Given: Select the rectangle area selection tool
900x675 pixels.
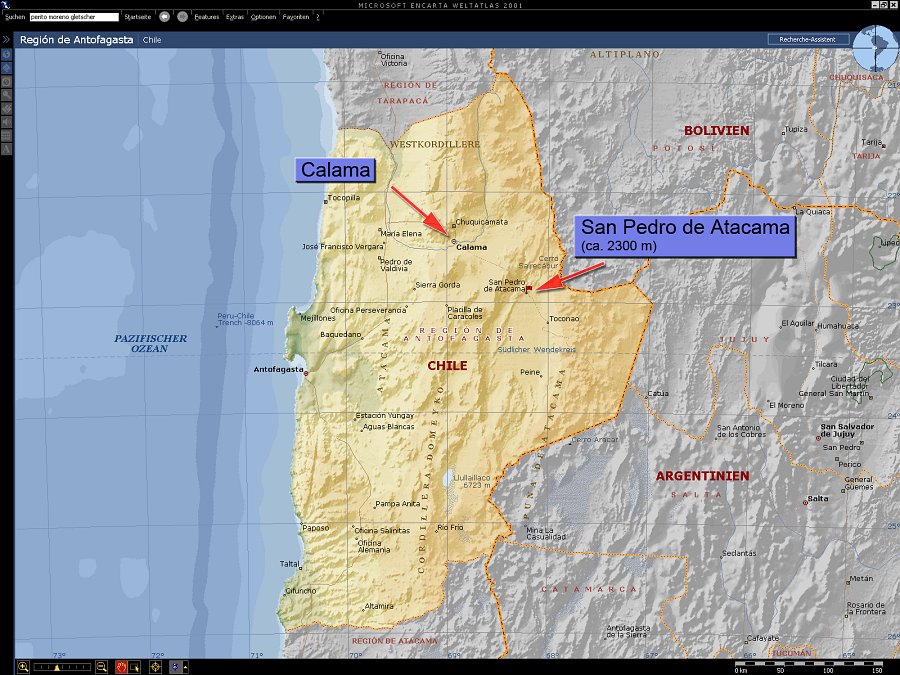Looking at the screenshot, I should pos(137,666).
